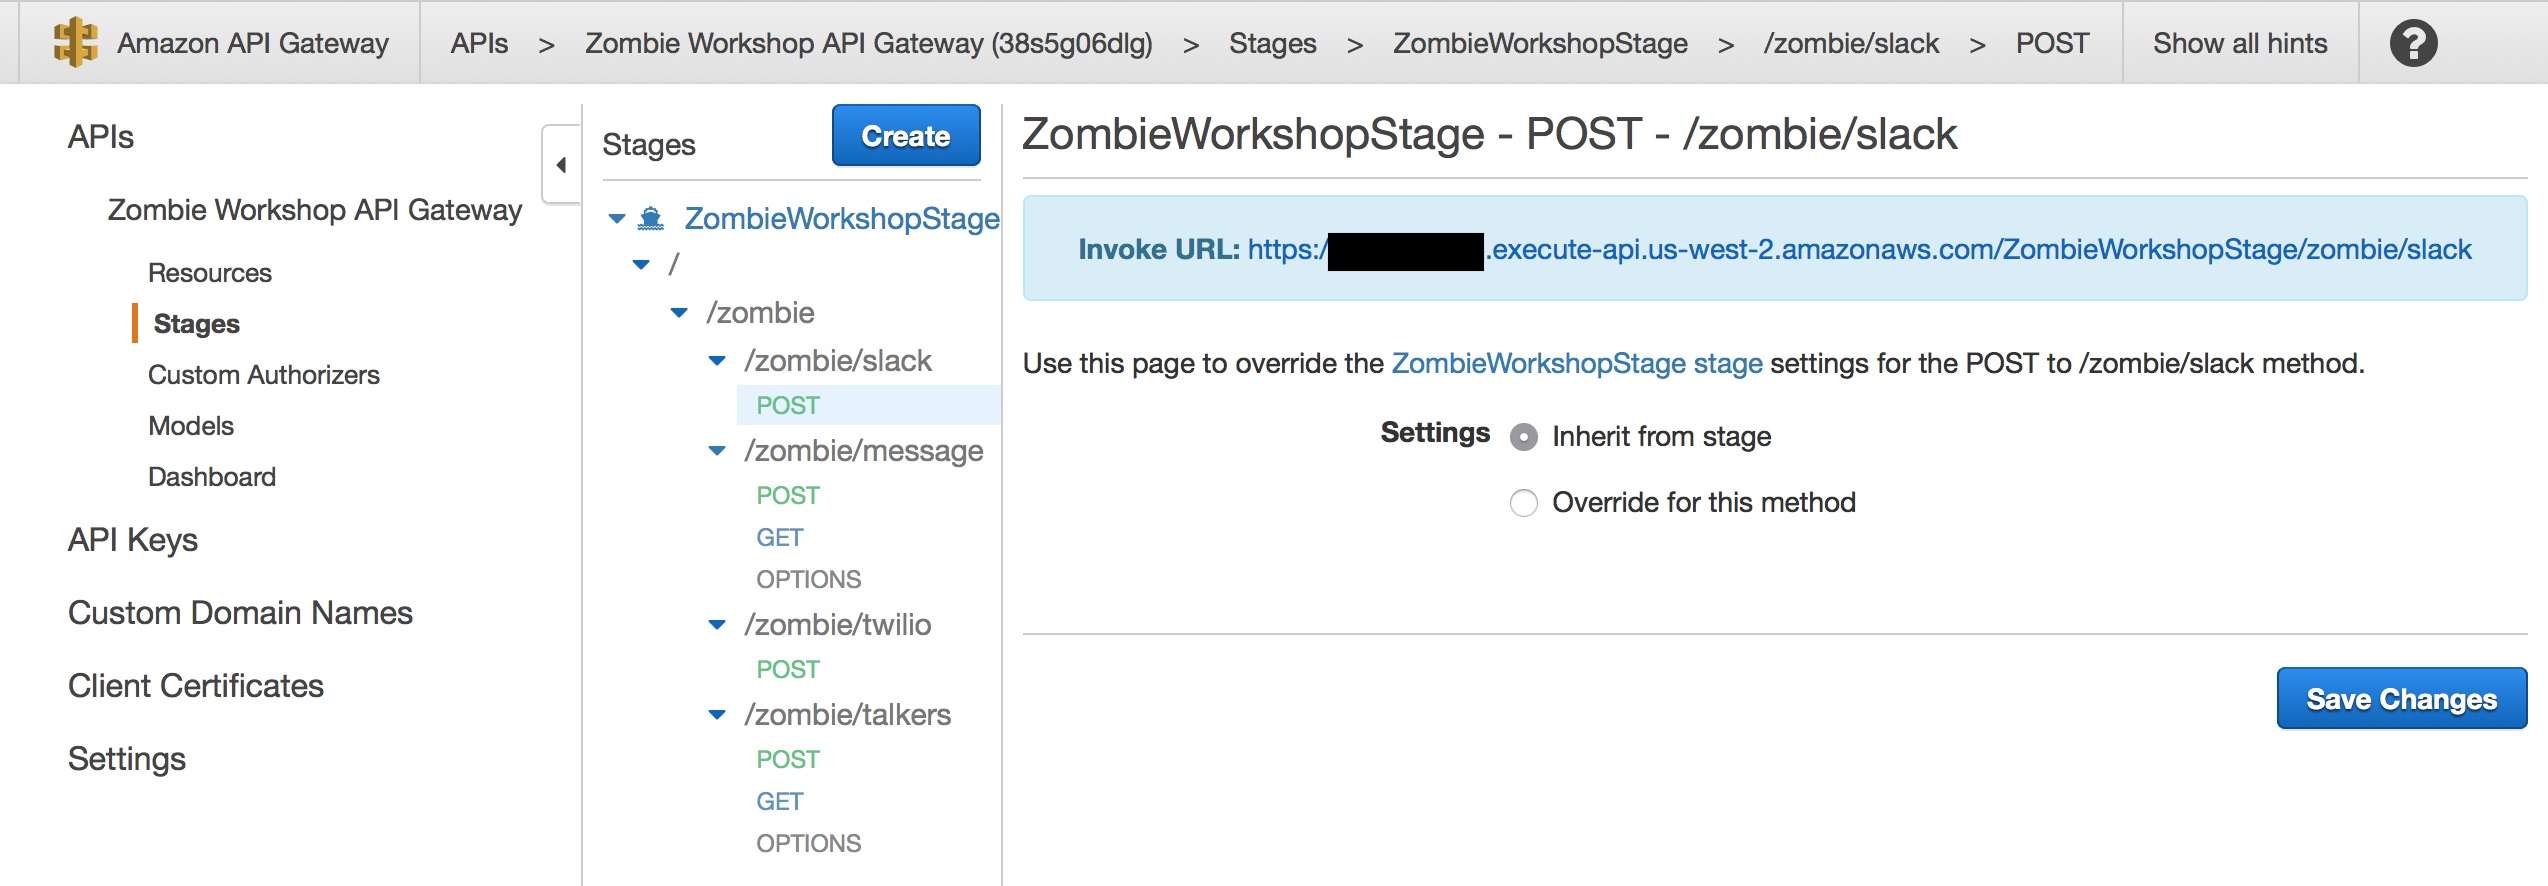Click Show all hints
This screenshot has width=2548, height=886.
(2240, 43)
